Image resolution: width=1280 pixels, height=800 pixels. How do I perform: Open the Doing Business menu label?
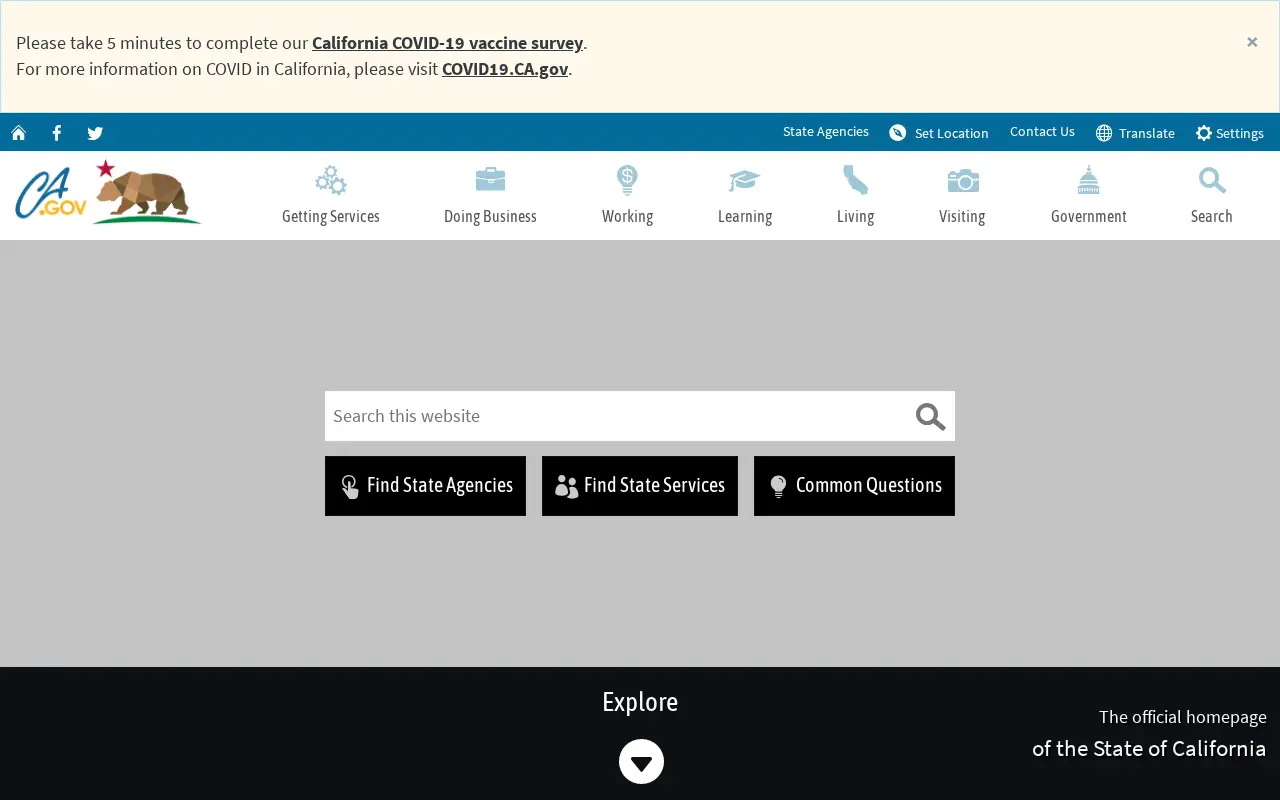[x=490, y=217]
